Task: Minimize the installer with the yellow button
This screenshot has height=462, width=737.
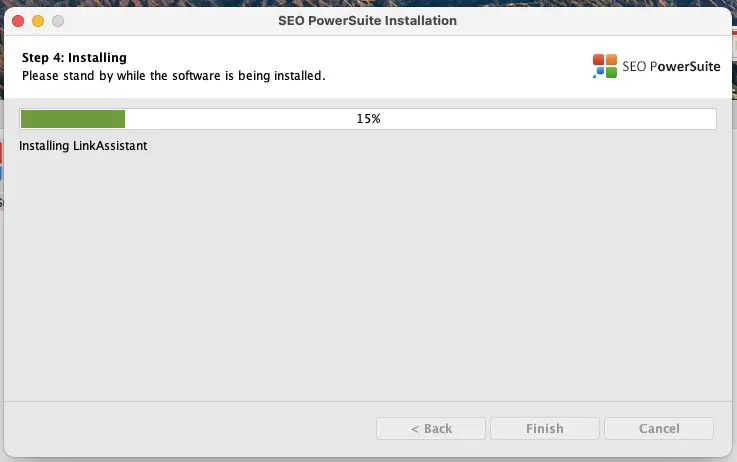Action: tap(38, 20)
